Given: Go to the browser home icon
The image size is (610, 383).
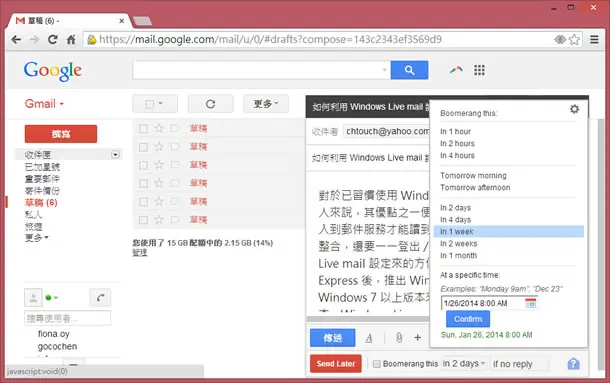Looking at the screenshot, I should pos(71,39).
